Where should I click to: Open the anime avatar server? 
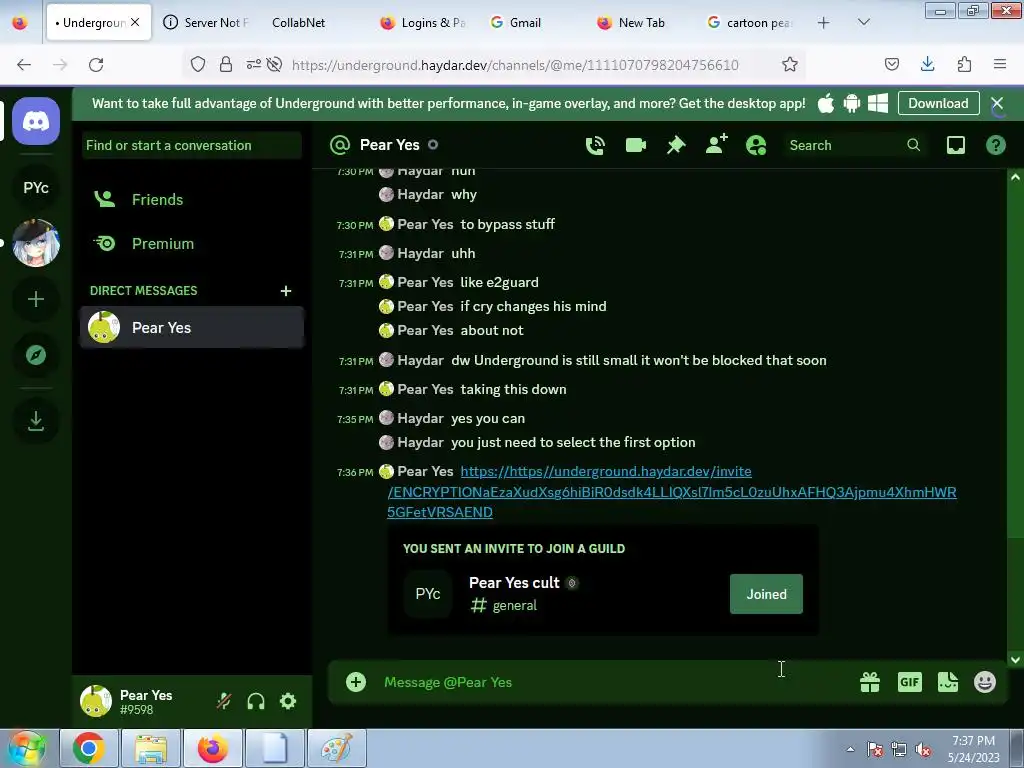(x=36, y=243)
